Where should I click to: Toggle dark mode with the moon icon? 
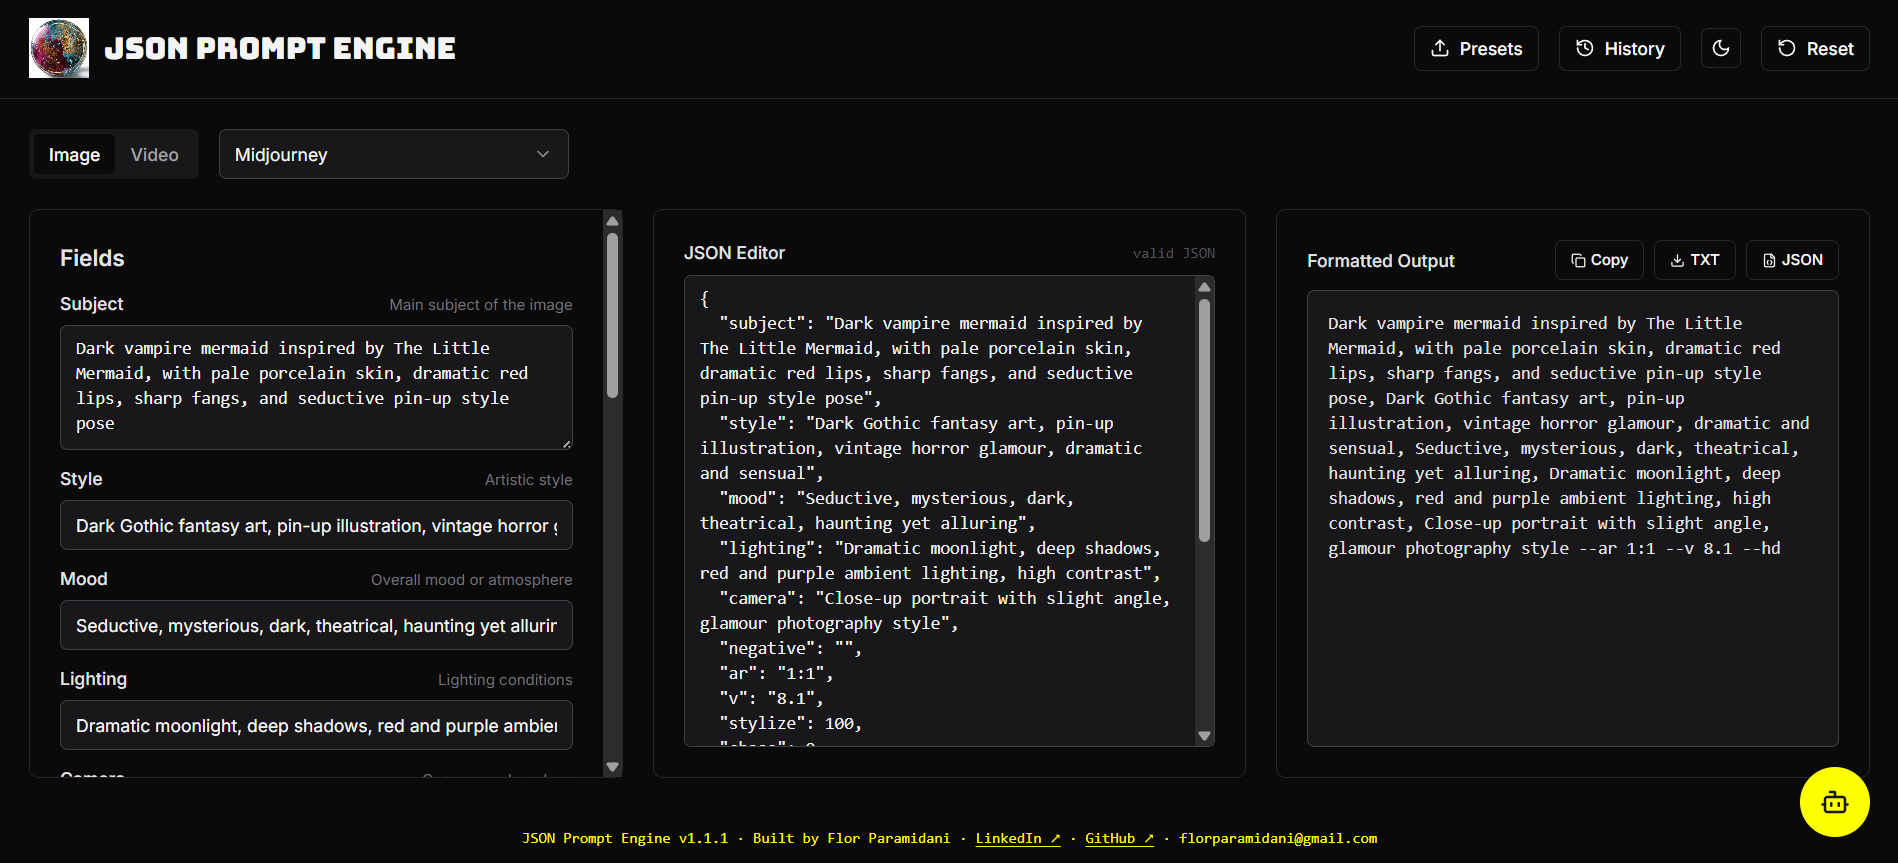(1721, 48)
